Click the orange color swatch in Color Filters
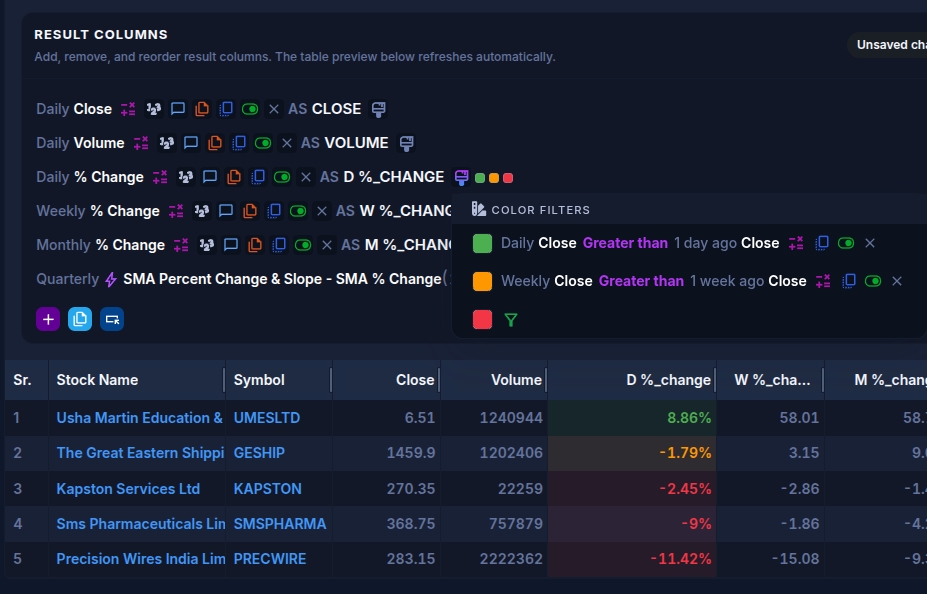 click(482, 281)
